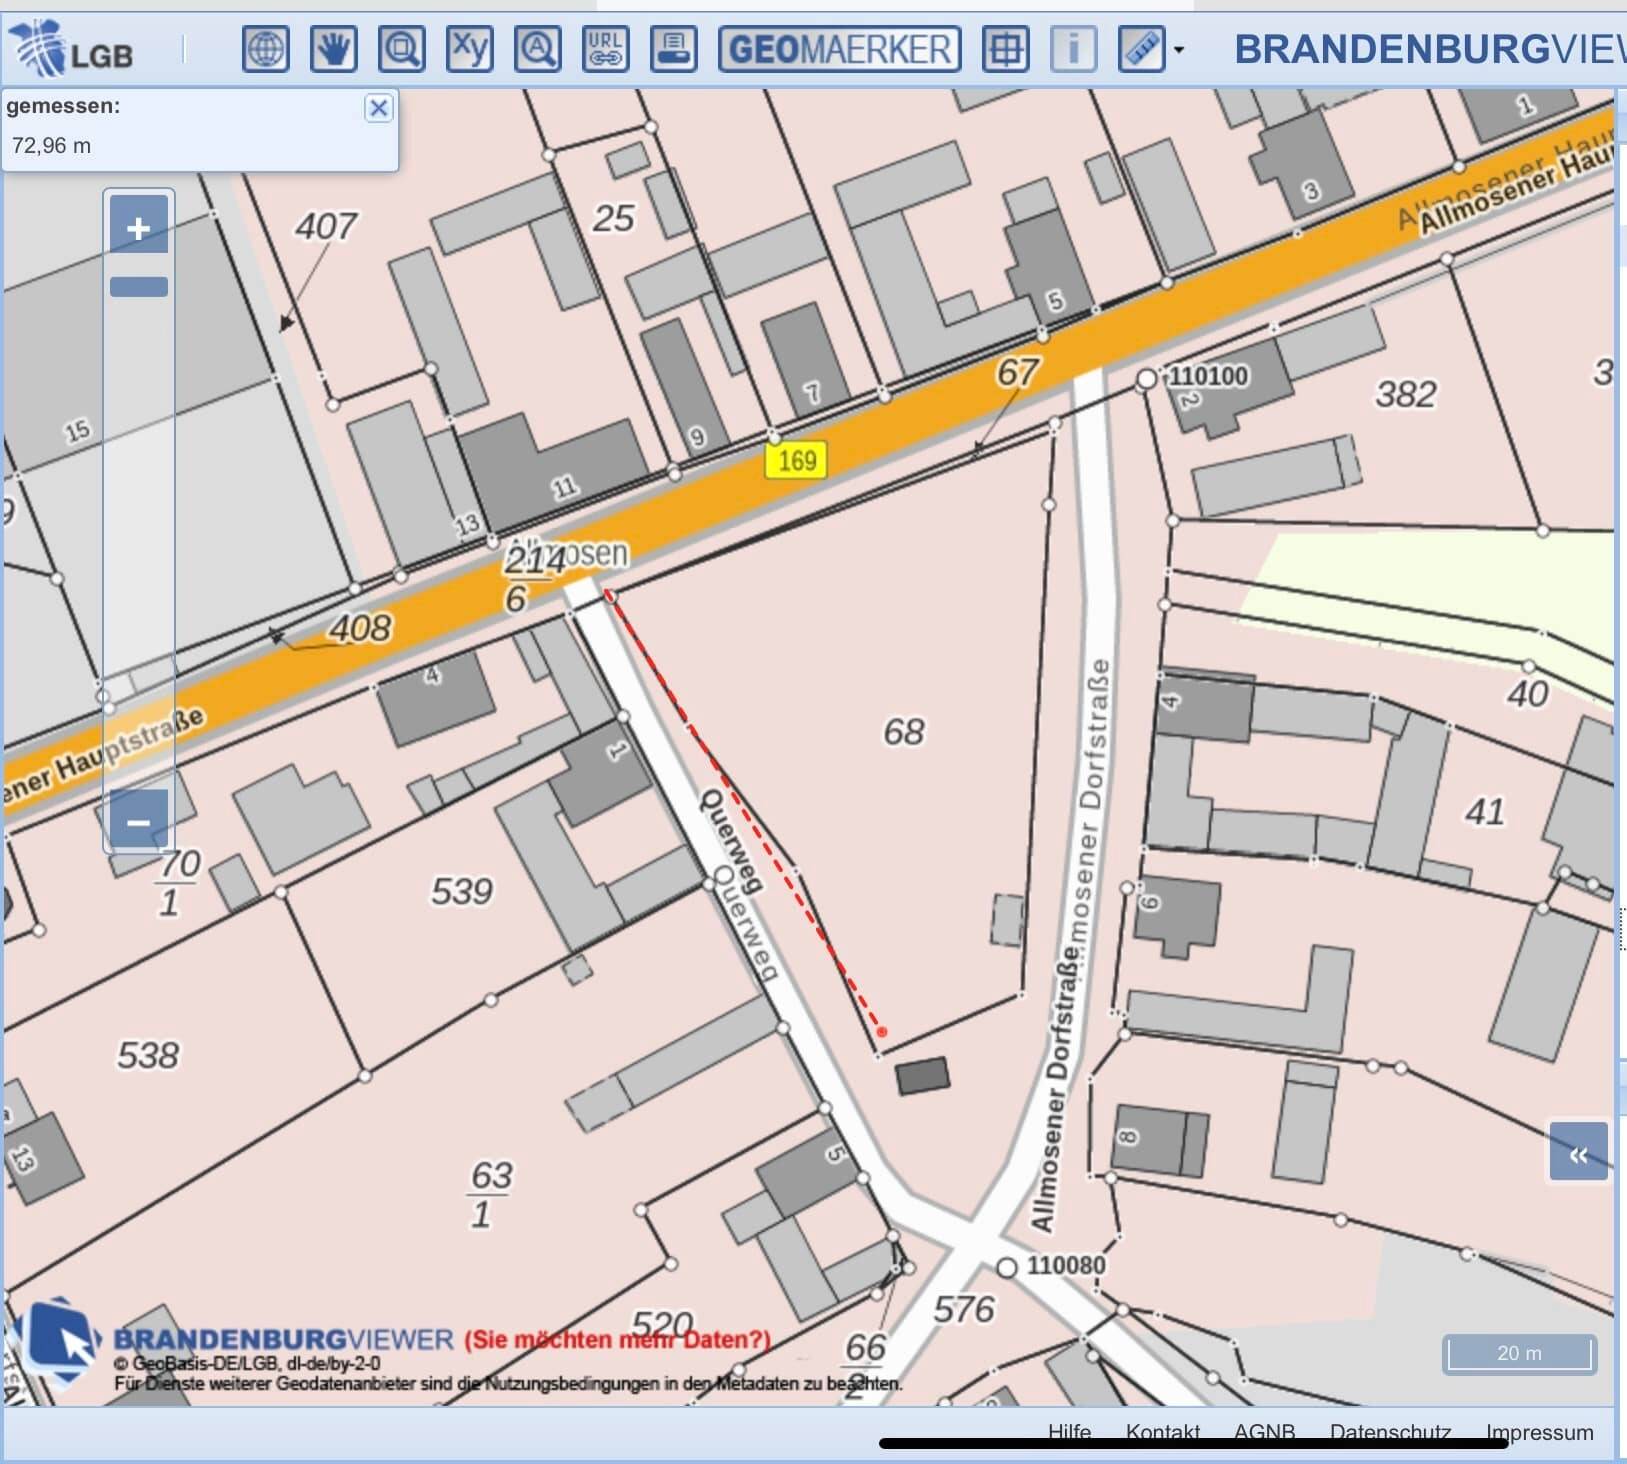Click the globe full-extent icon

tap(265, 48)
